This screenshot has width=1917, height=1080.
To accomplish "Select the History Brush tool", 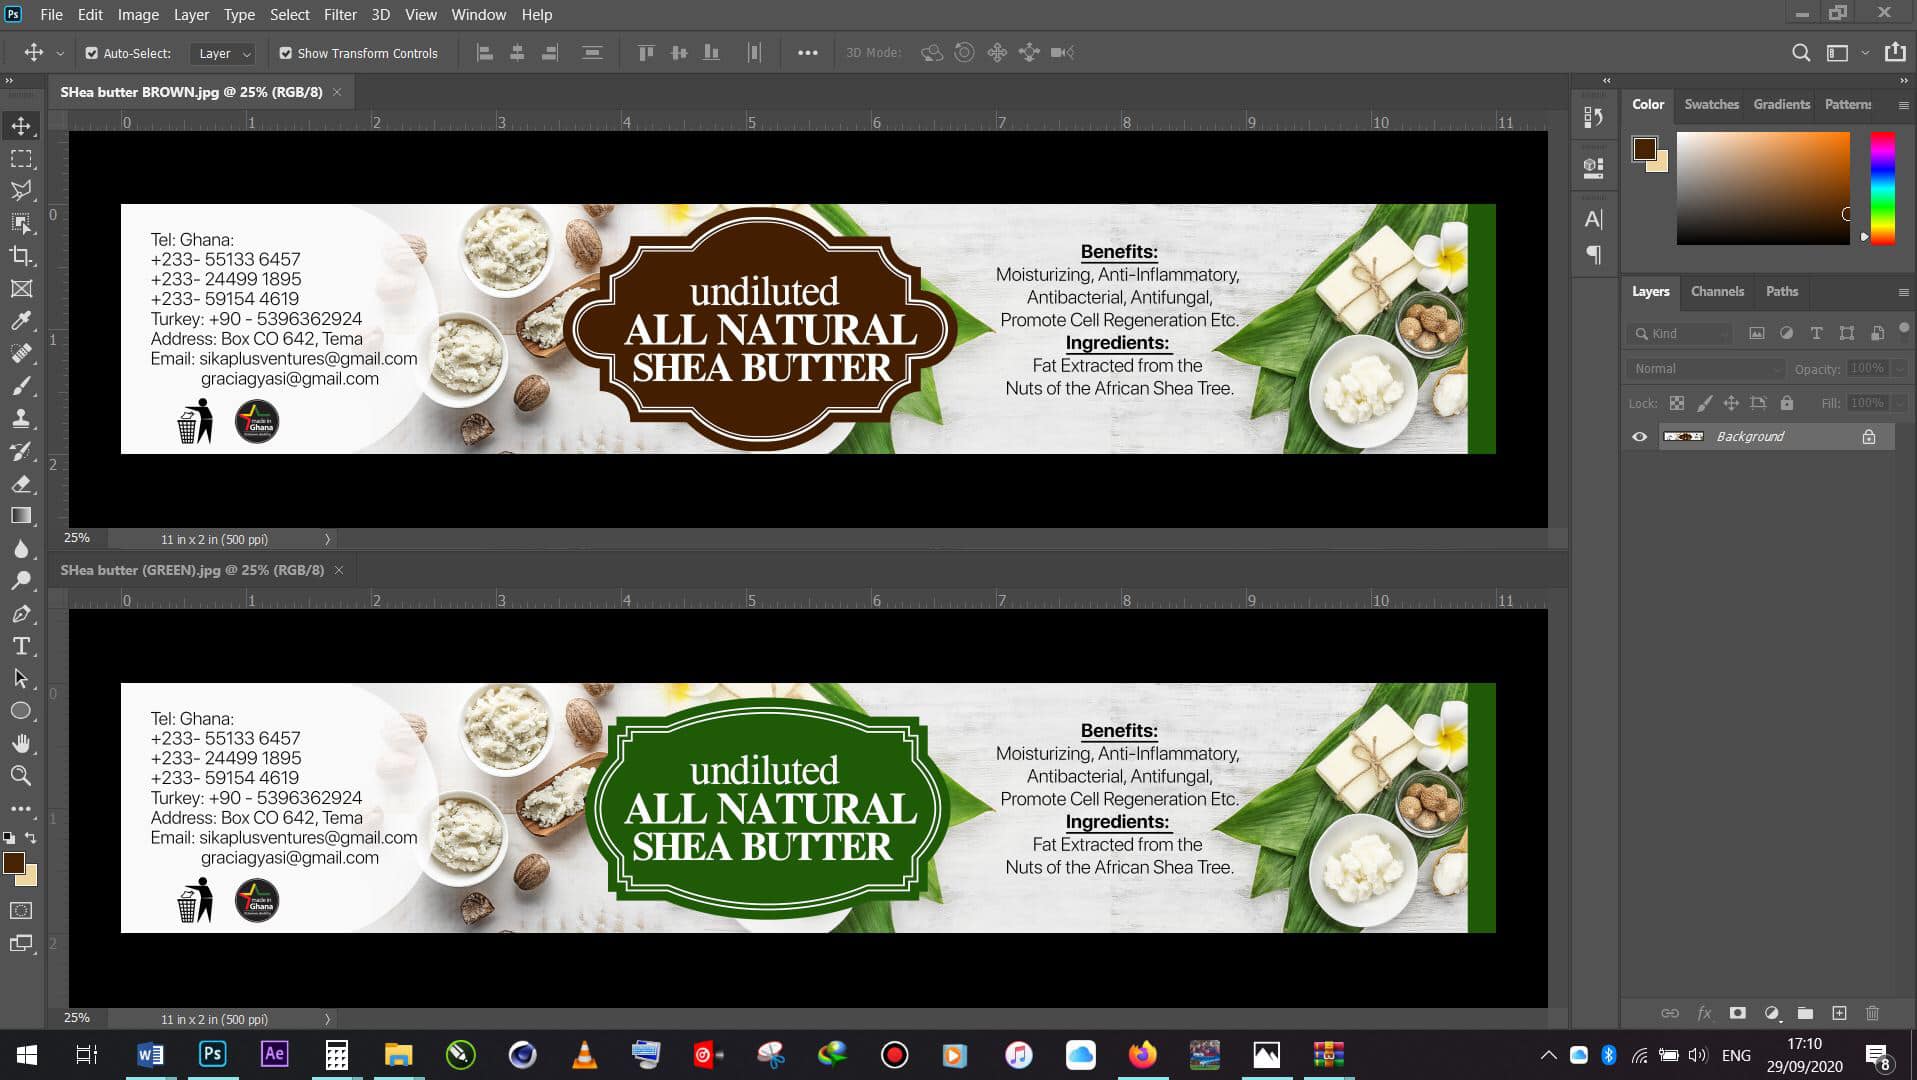I will [21, 451].
